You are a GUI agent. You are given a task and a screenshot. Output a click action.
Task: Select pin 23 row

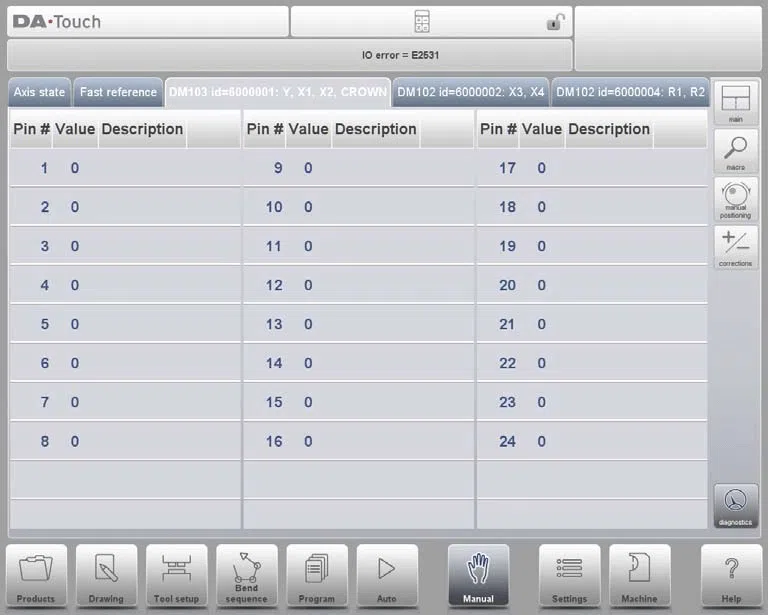click(592, 402)
